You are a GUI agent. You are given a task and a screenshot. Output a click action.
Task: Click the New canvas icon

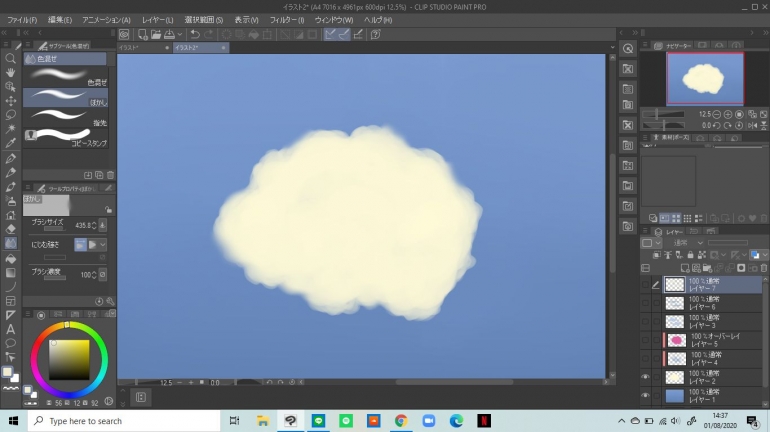(142, 34)
